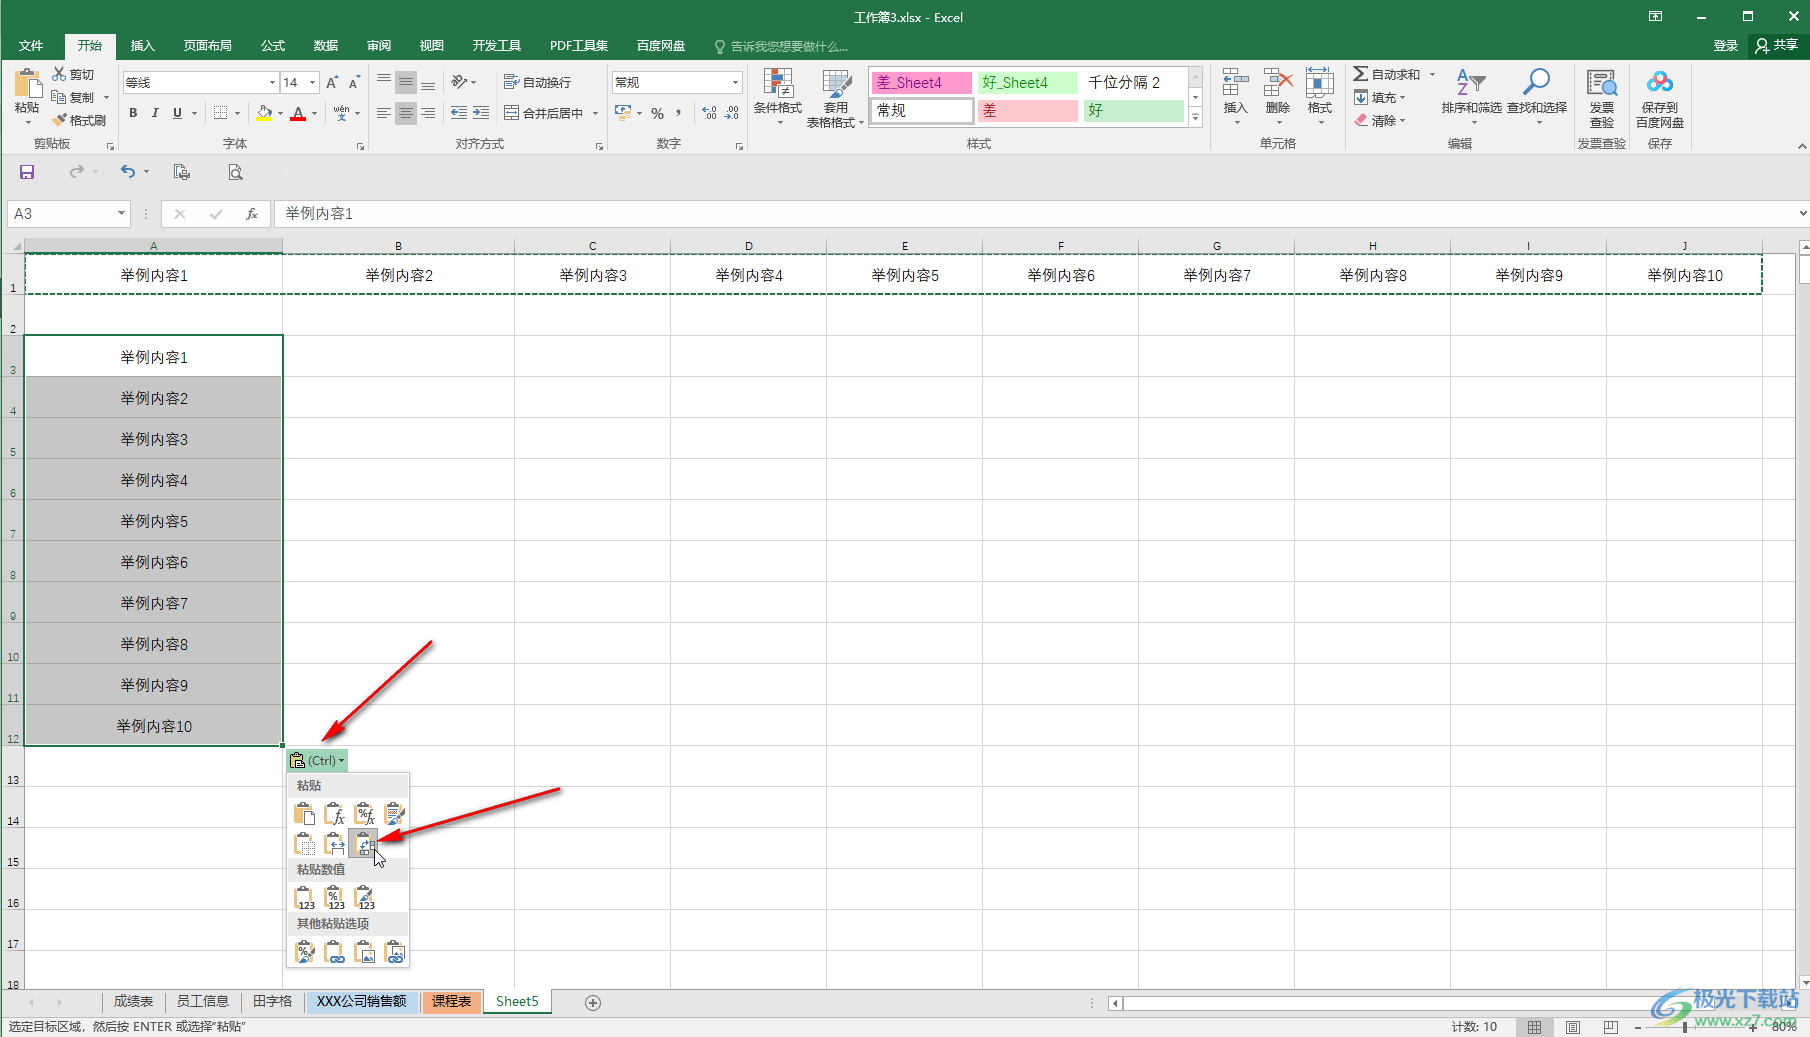The height and width of the screenshot is (1037, 1810).
Task: Click the formula bar showing 举例内容1
Action: [1035, 213]
